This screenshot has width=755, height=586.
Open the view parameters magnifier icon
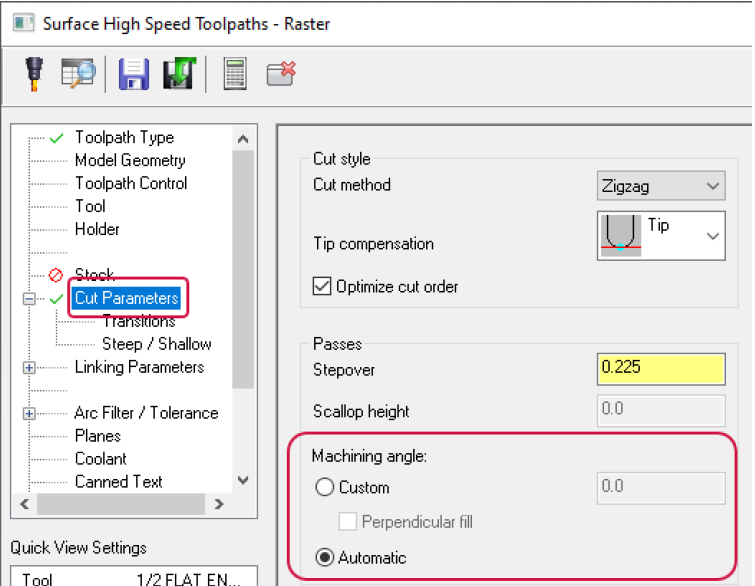point(78,74)
